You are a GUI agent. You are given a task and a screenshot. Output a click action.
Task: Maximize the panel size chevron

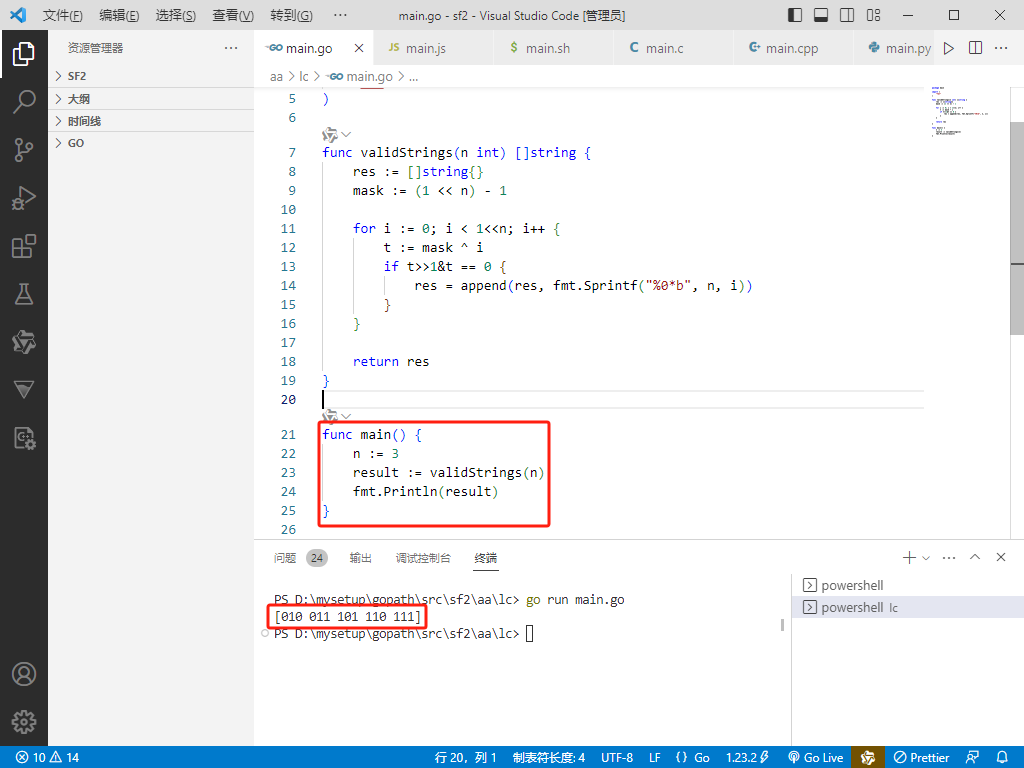[x=975, y=557]
